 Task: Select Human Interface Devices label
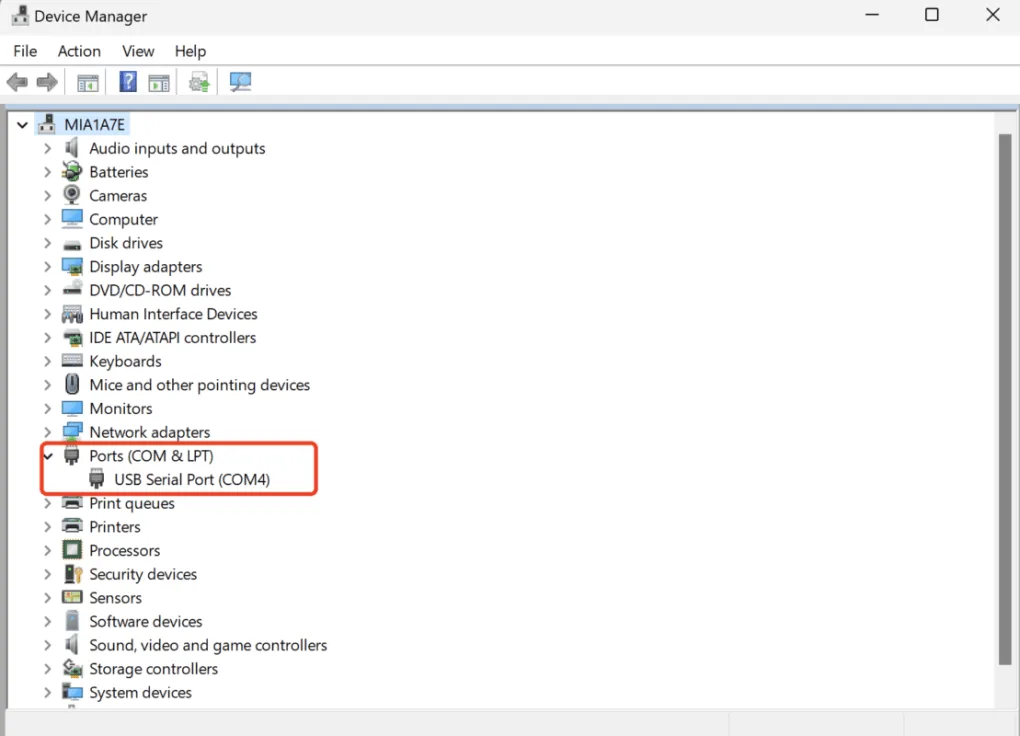(x=174, y=314)
